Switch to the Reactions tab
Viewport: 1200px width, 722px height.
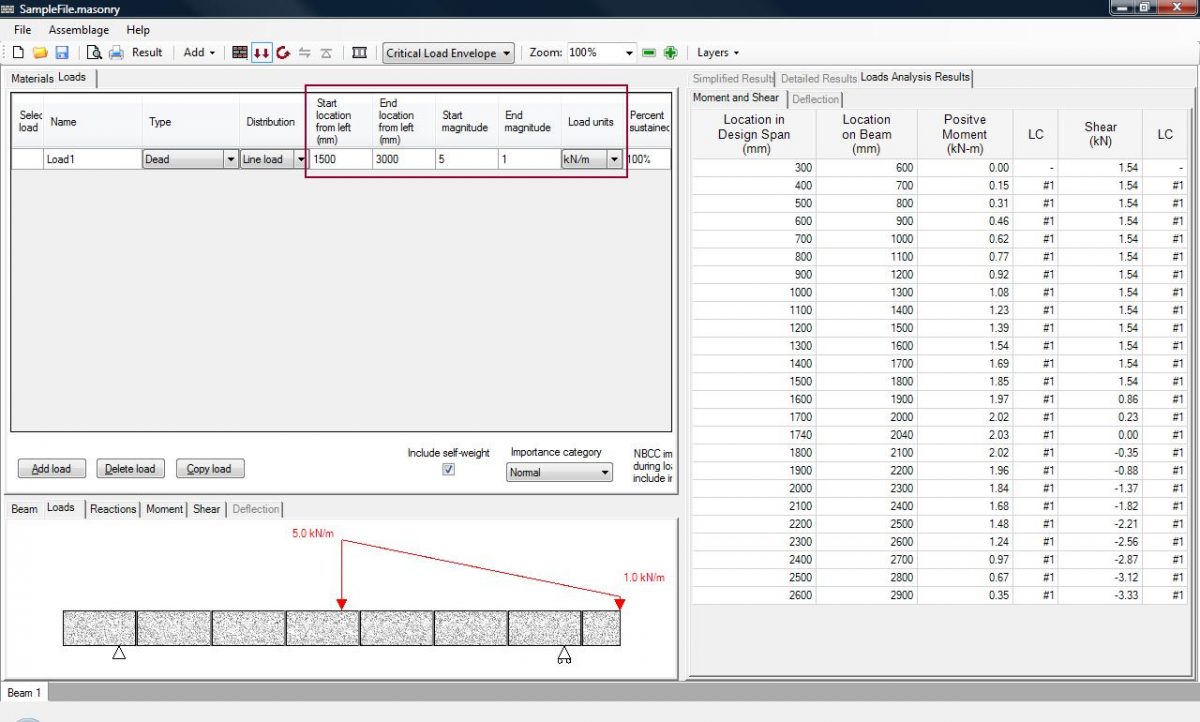pyautogui.click(x=112, y=509)
